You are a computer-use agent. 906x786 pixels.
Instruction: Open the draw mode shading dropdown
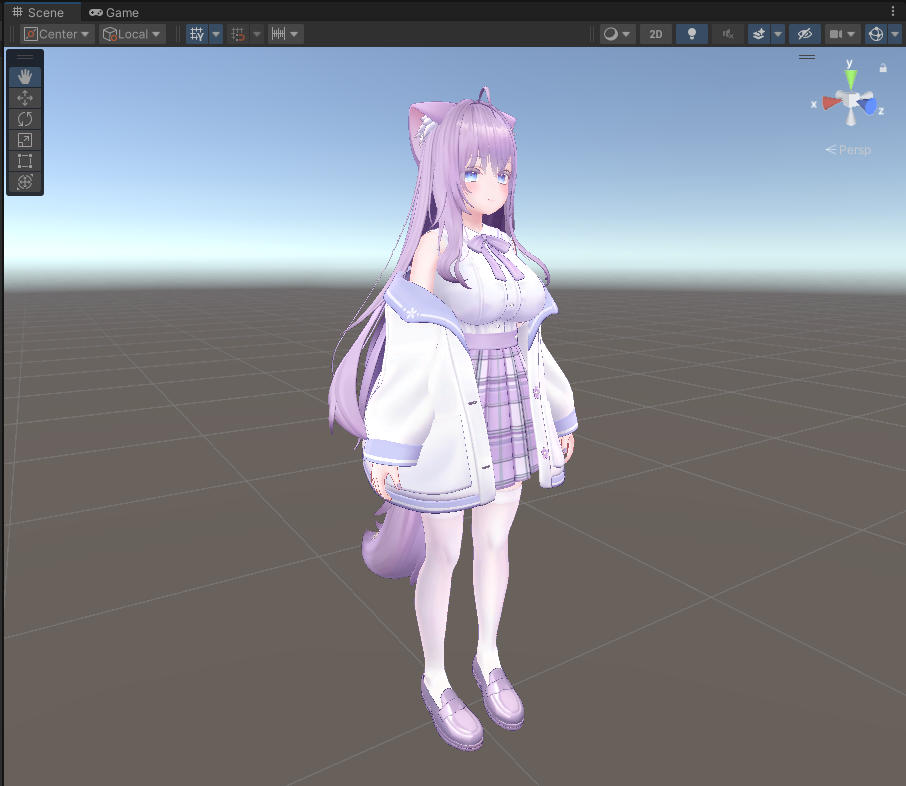(617, 34)
